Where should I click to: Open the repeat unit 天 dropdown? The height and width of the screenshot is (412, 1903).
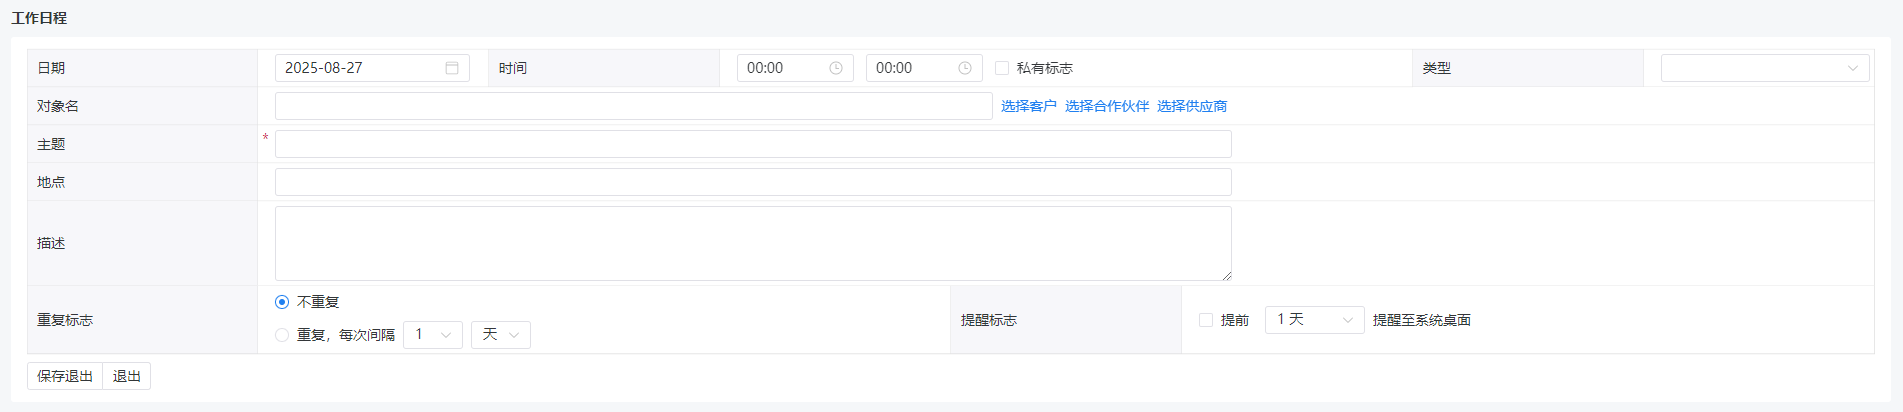(x=500, y=335)
